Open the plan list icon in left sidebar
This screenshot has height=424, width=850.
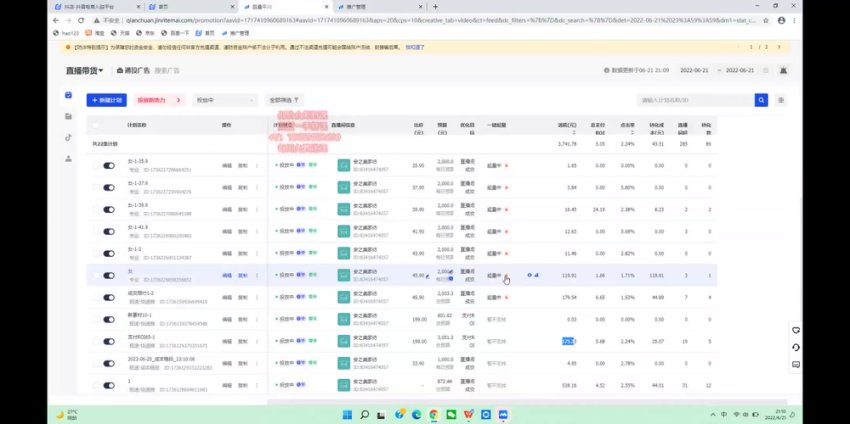click(x=68, y=95)
